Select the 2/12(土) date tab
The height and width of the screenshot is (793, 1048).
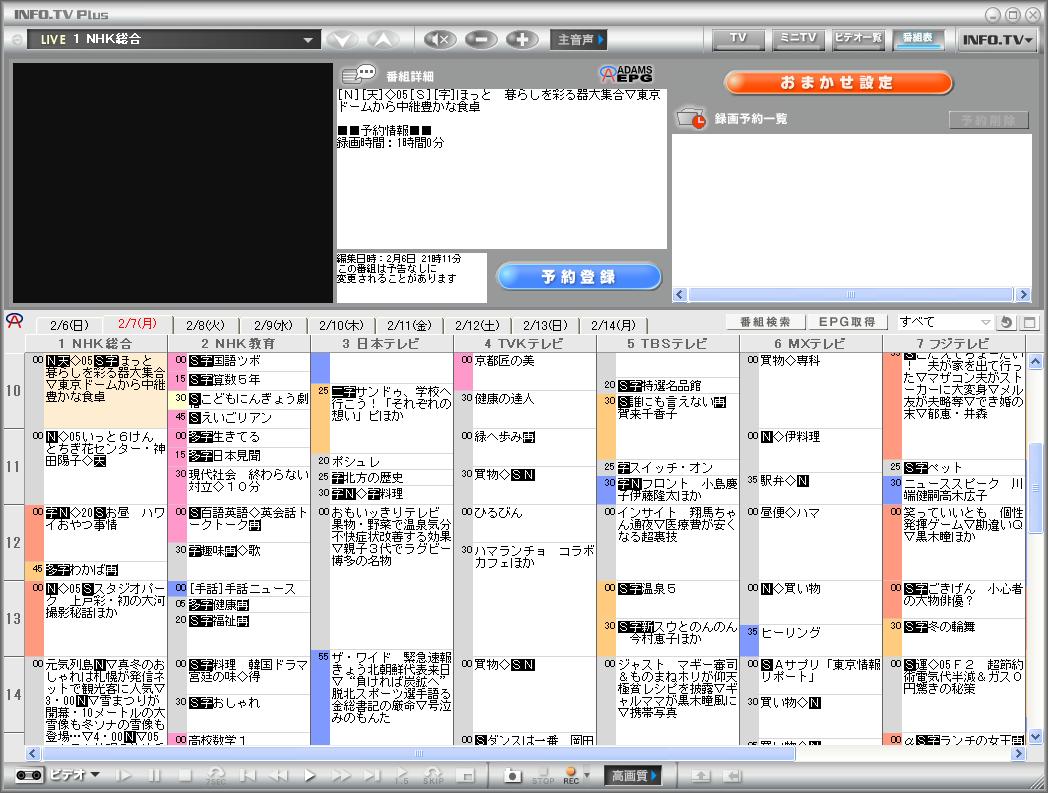tap(477, 325)
